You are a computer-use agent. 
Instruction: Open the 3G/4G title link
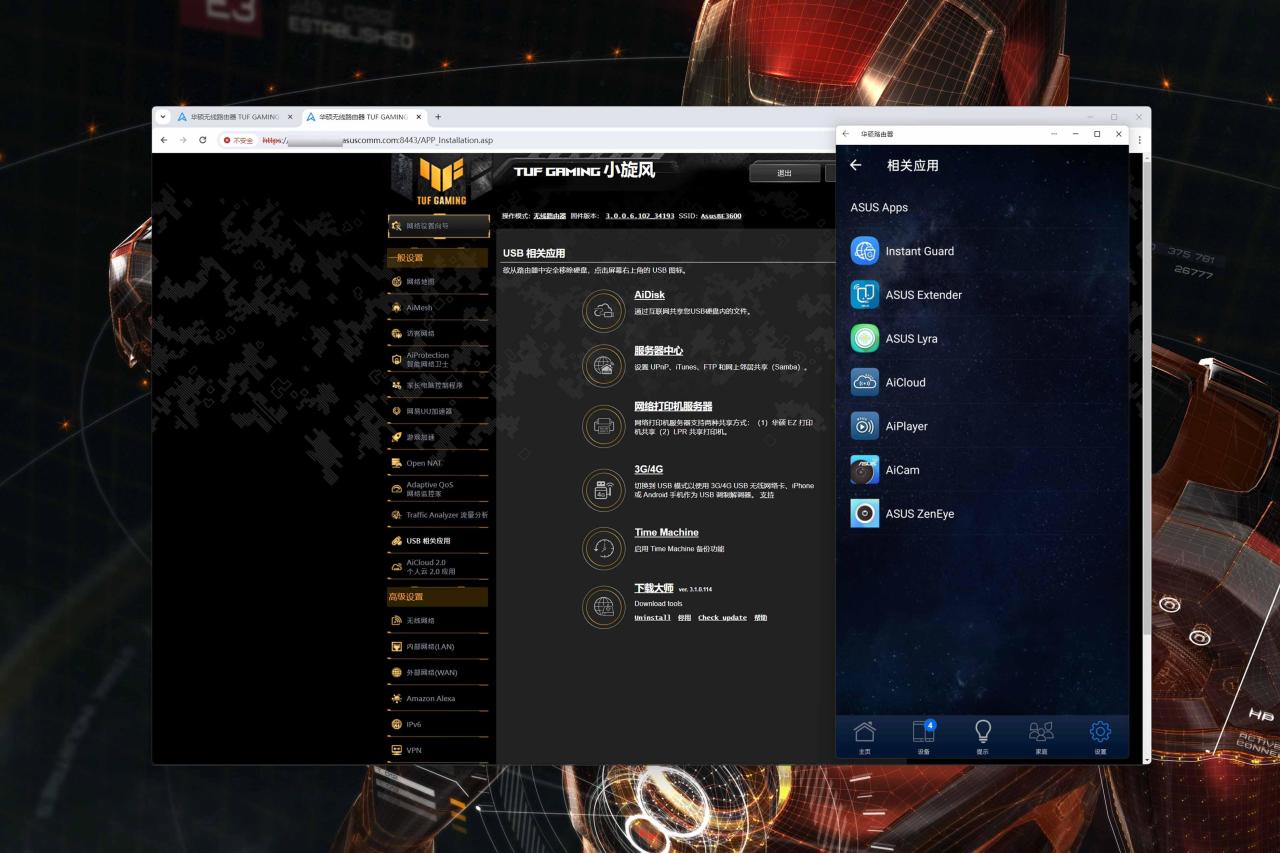coord(649,469)
